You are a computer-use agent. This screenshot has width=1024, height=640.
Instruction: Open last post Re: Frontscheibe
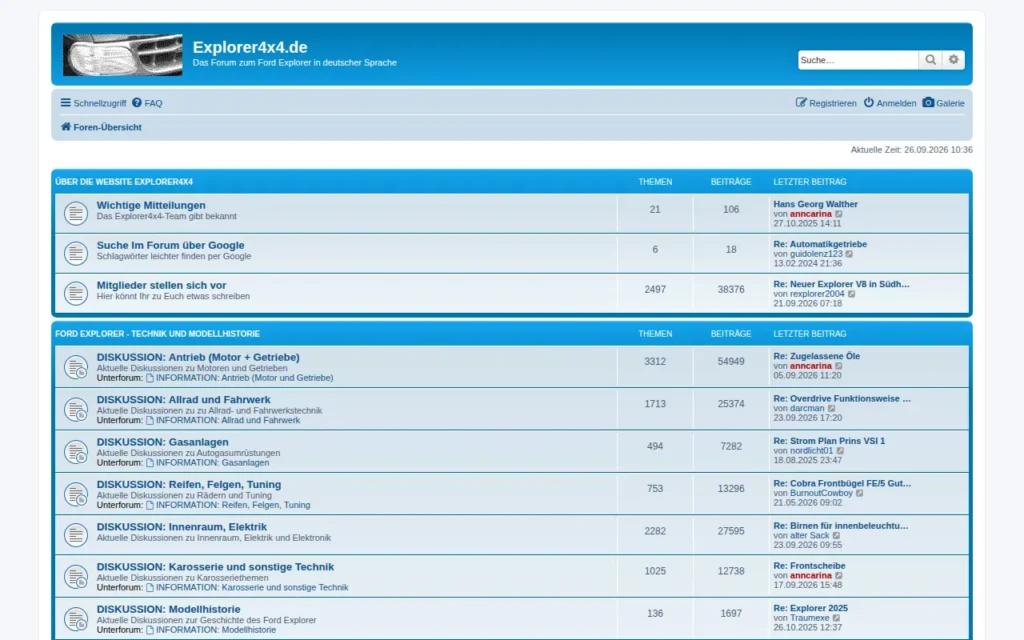coord(809,566)
